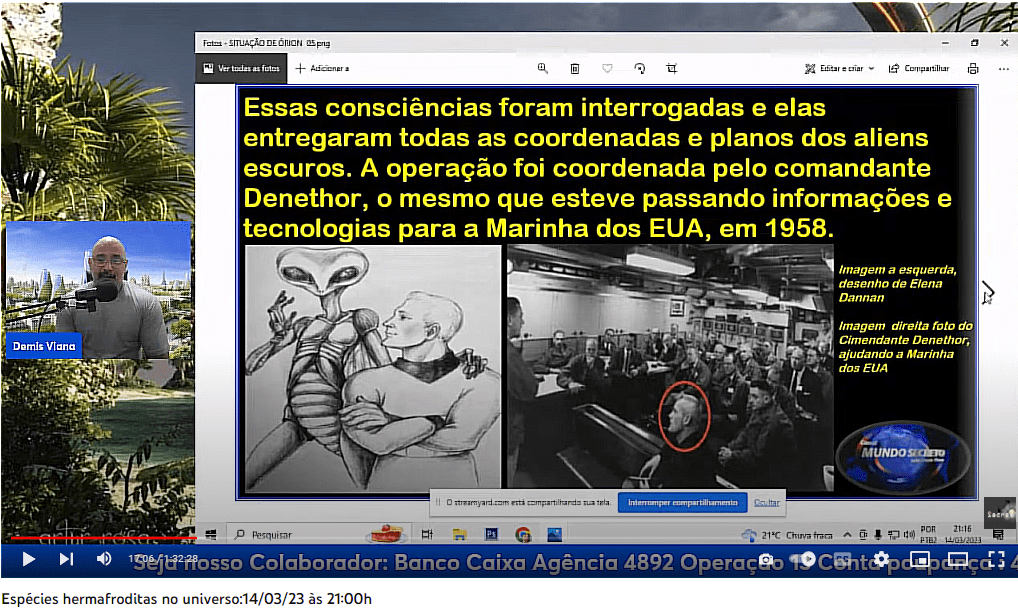Click Compartilhar share button
Image resolution: width=1018 pixels, height=612 pixels.
[x=920, y=68]
